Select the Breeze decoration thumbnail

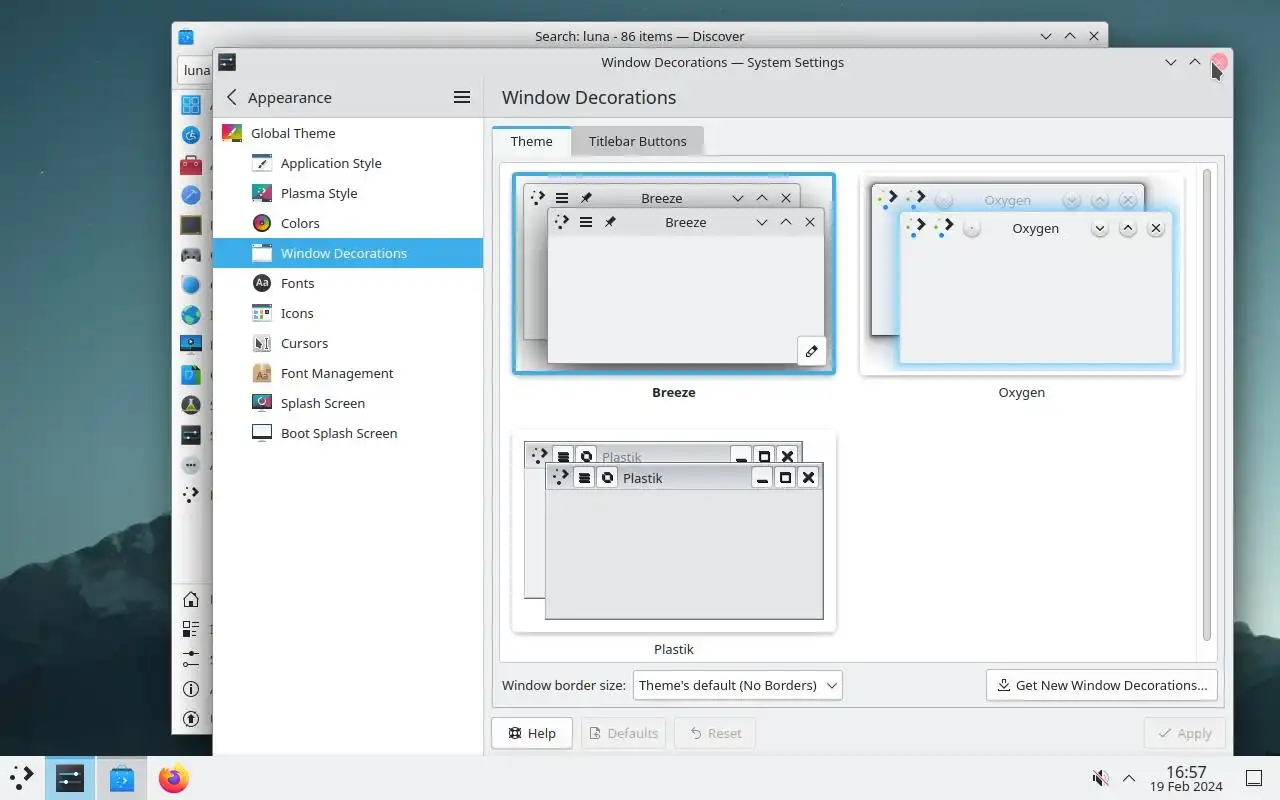[674, 274]
